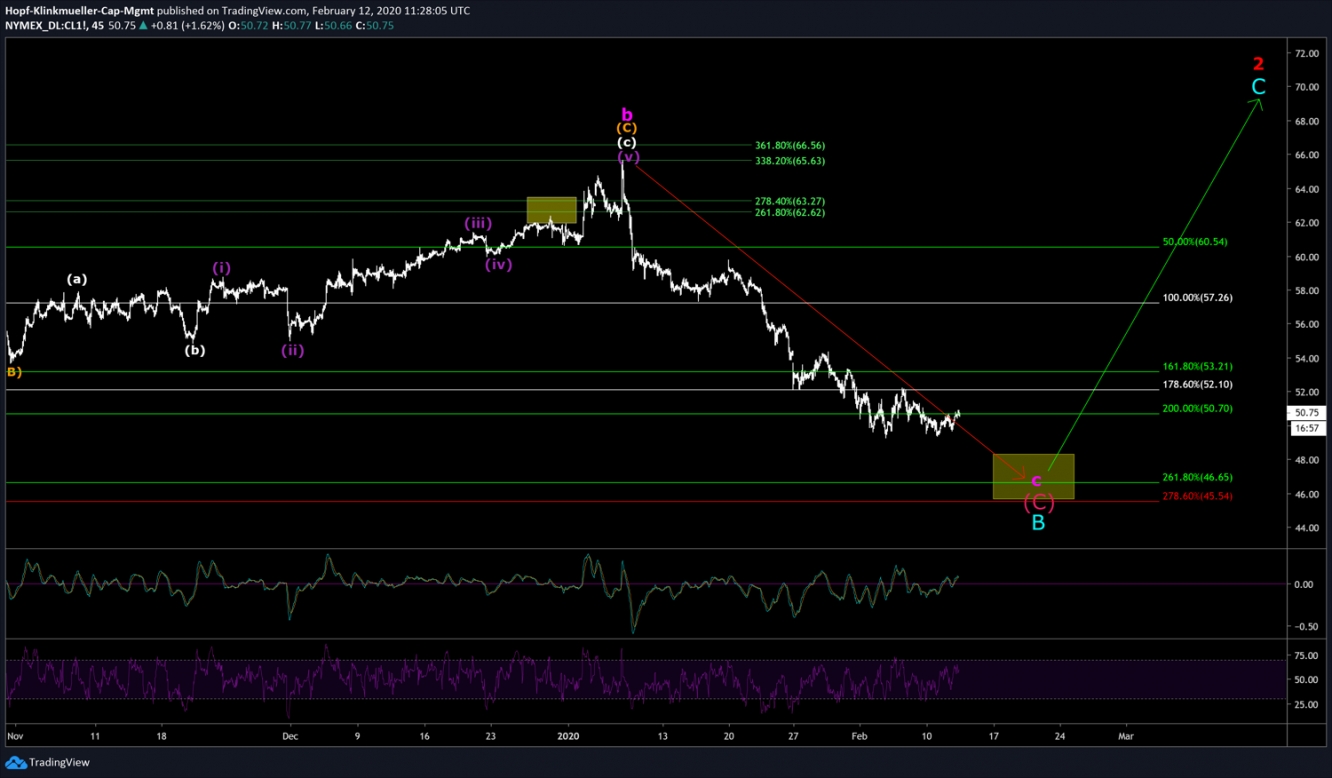Click the 66.00 price axis value
Screen dimensions: 1332x778
[x=1307, y=155]
